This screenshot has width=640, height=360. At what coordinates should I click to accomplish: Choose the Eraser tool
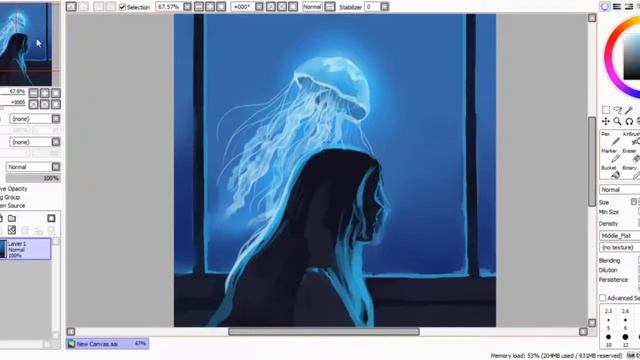tap(631, 156)
